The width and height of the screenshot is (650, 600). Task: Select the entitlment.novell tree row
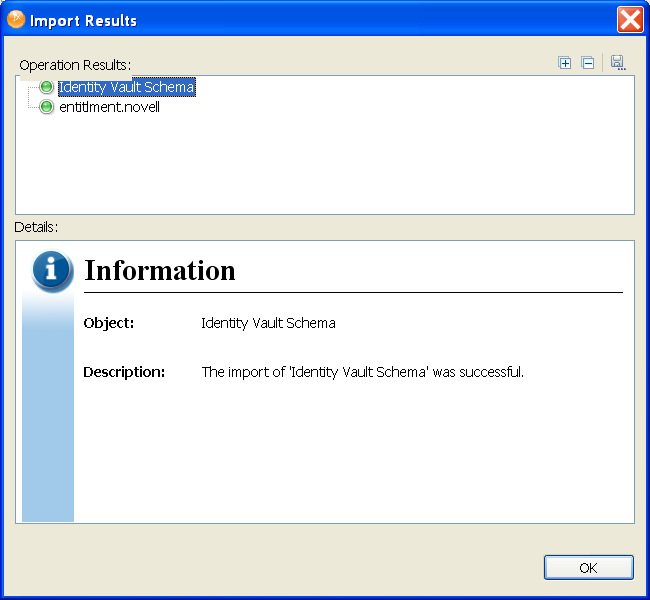point(109,107)
